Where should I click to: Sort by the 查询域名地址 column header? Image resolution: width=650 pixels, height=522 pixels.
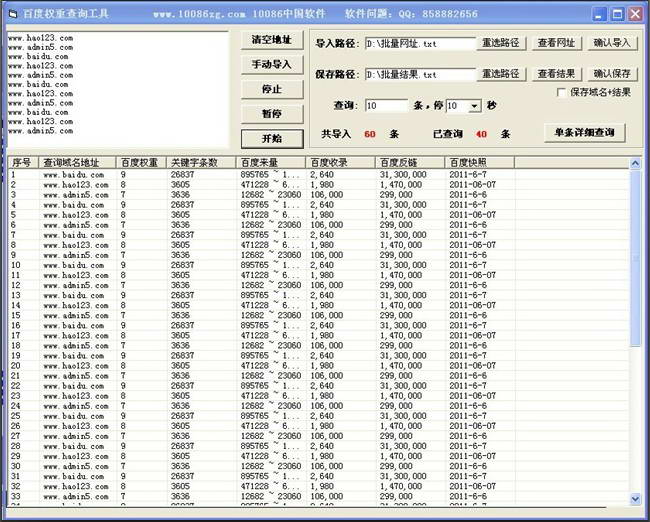pyautogui.click(x=77, y=163)
